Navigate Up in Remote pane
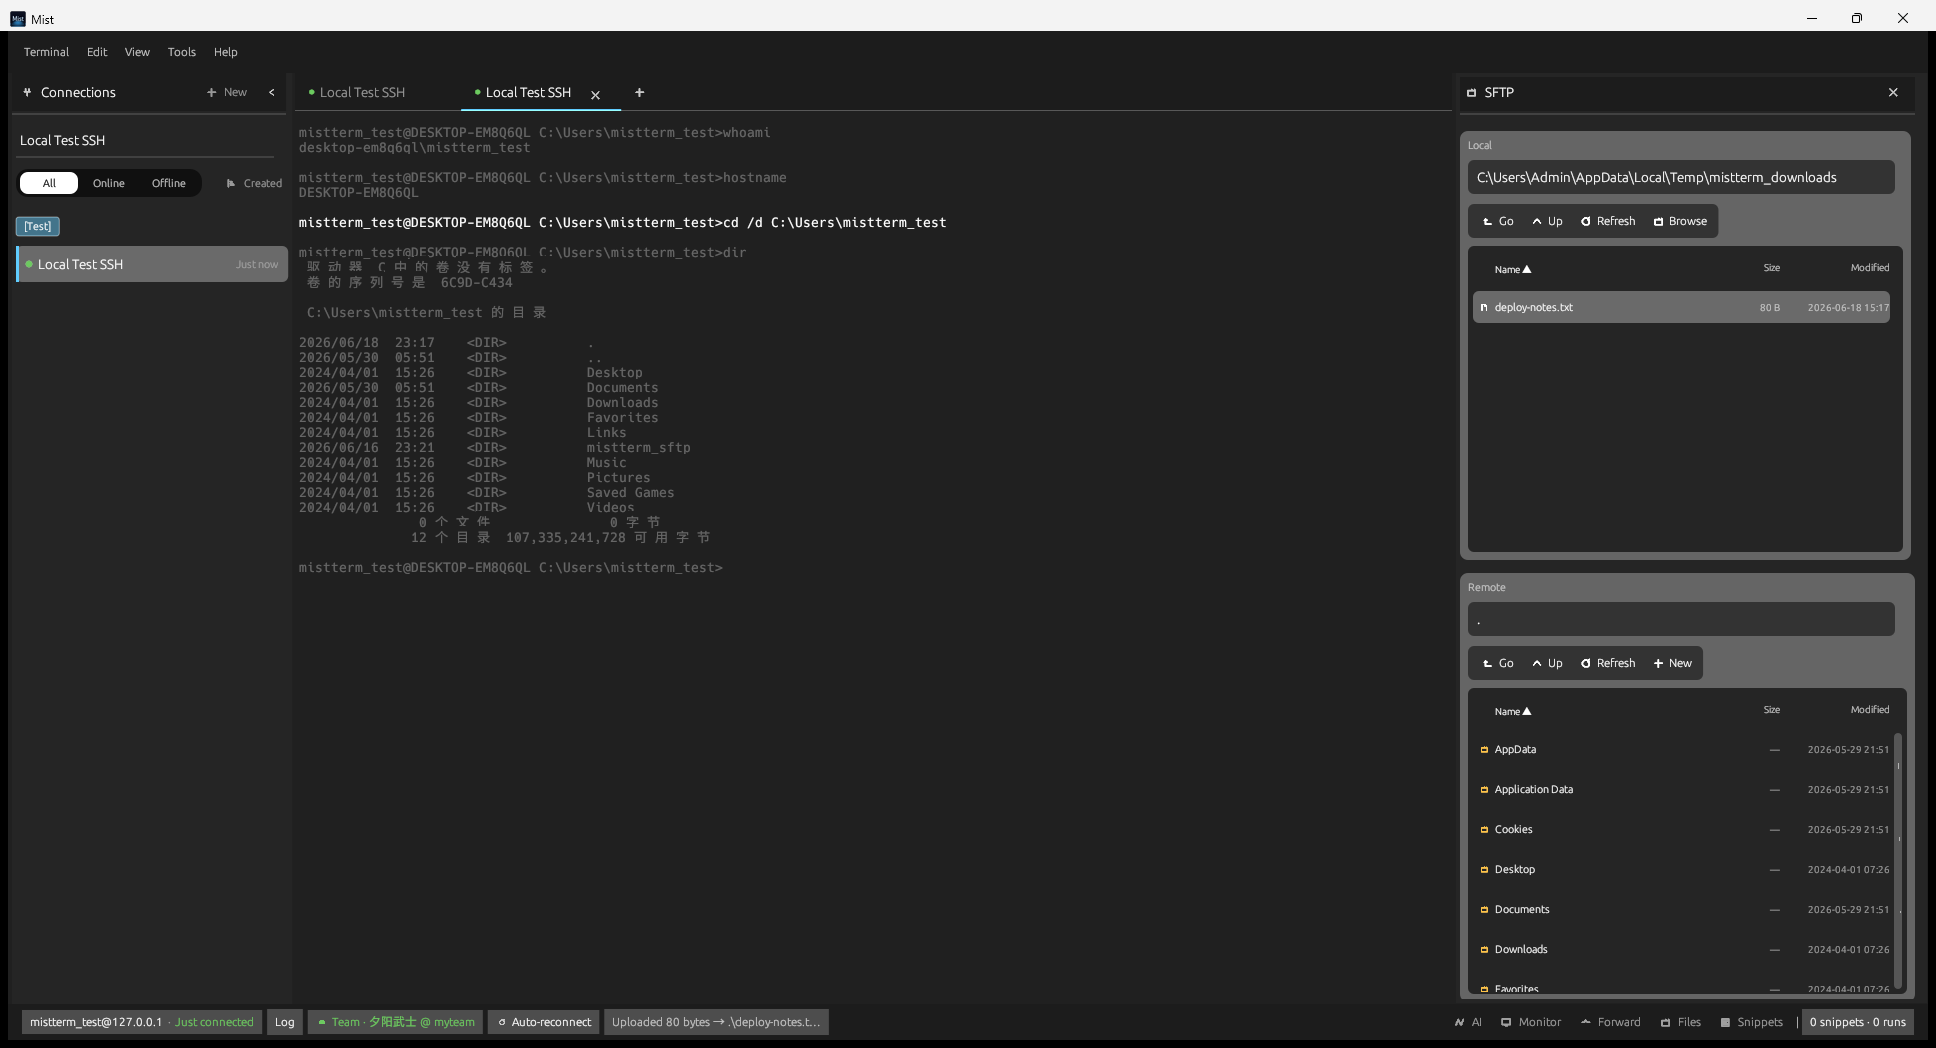This screenshot has width=1936, height=1048. click(1547, 663)
